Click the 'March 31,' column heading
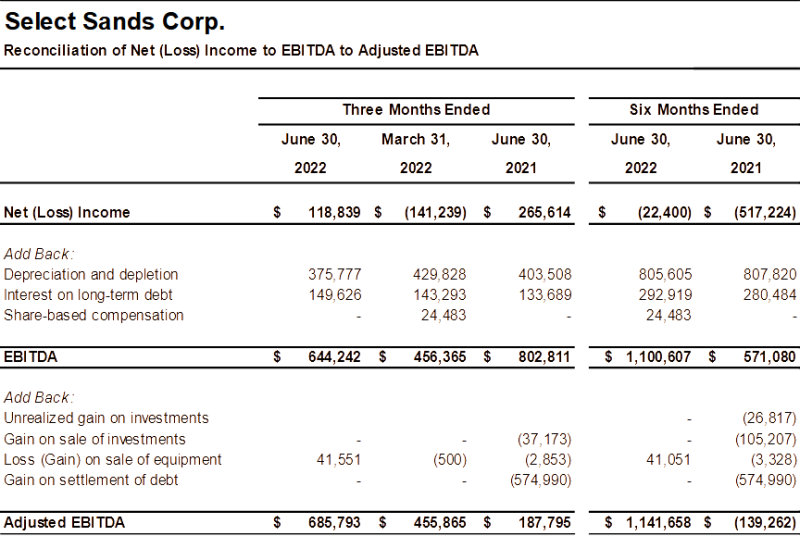This screenshot has height=536, width=800. [416, 139]
